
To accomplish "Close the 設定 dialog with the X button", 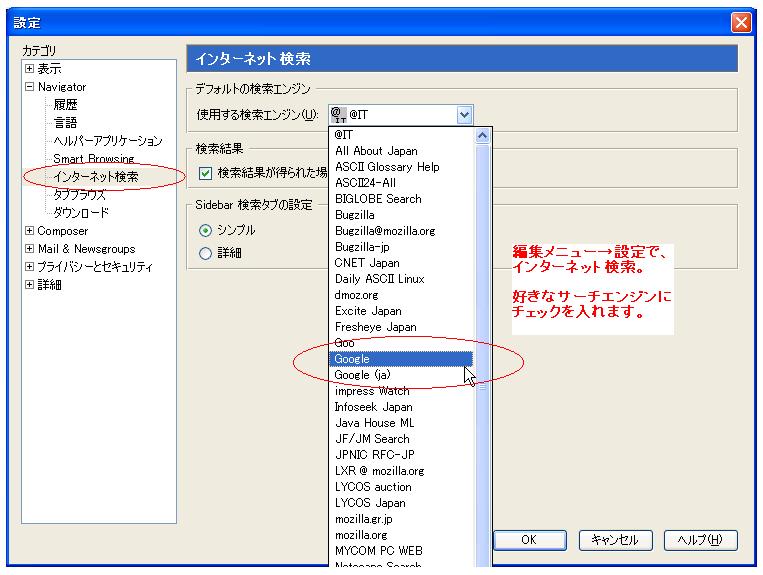I will [741, 23].
